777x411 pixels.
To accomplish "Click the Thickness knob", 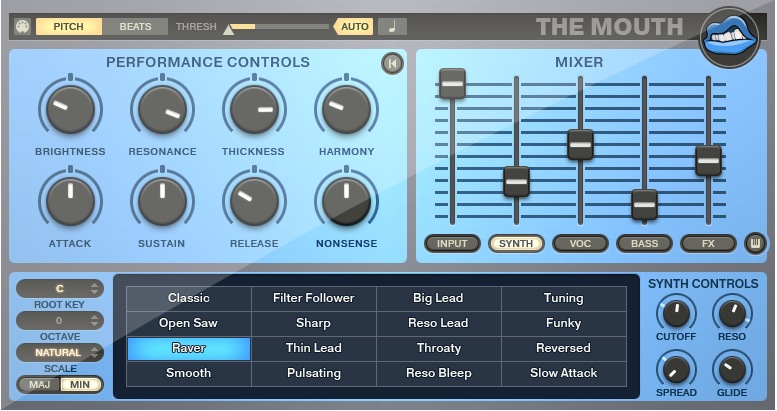I will (x=255, y=109).
